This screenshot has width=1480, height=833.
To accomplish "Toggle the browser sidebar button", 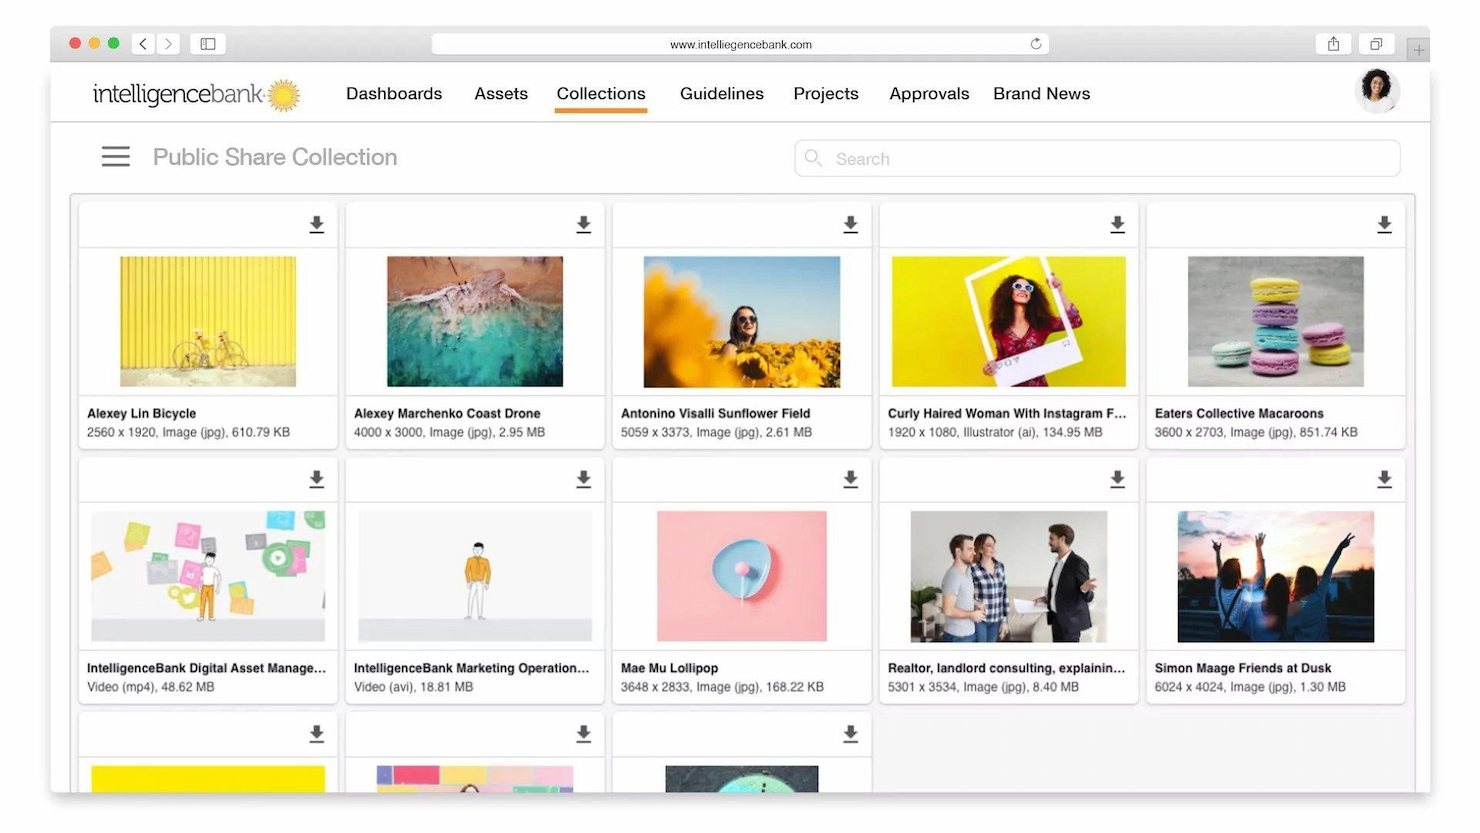I will [208, 44].
